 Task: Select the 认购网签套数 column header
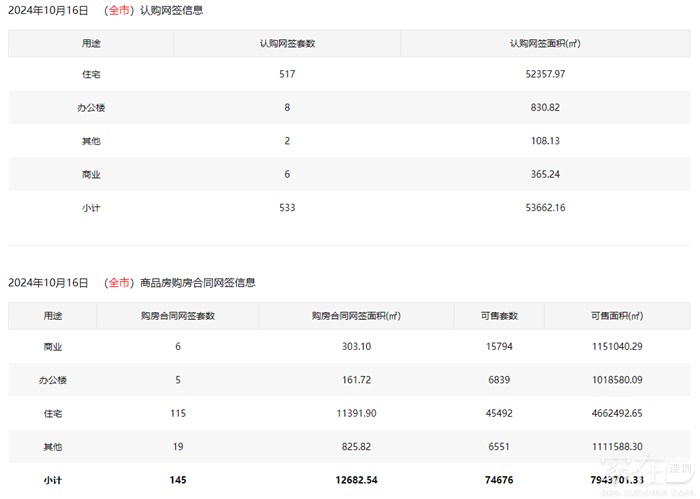[x=287, y=43]
